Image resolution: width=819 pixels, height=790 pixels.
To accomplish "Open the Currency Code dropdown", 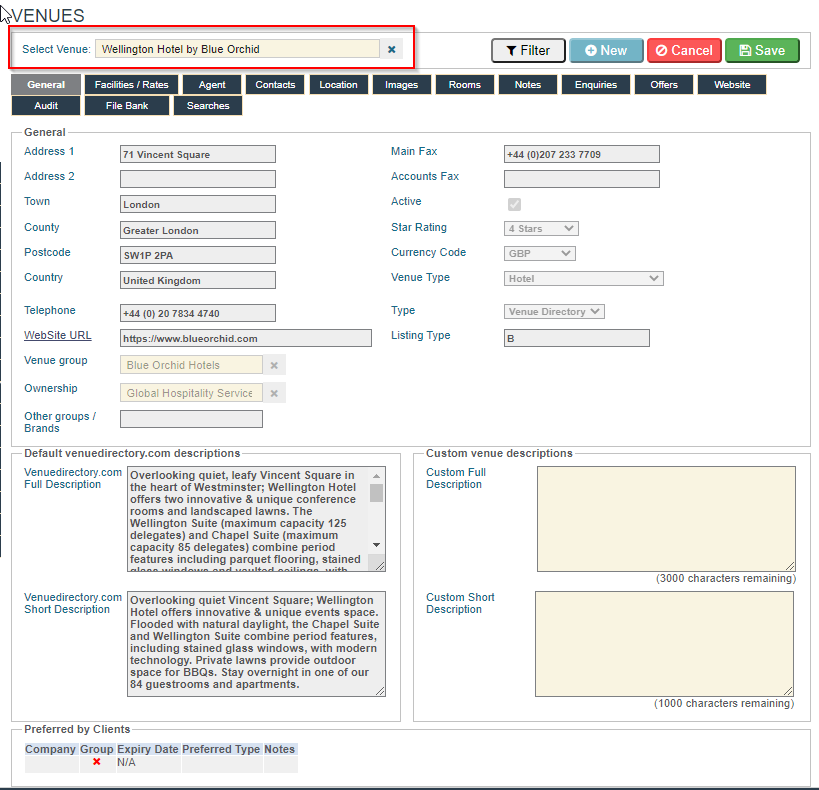I will tap(540, 253).
